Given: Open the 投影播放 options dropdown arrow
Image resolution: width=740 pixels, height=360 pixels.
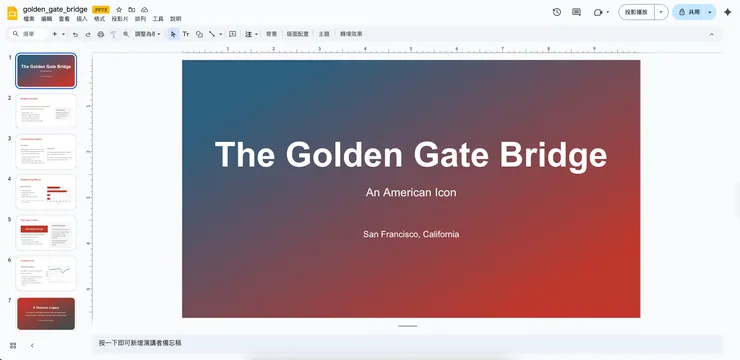Looking at the screenshot, I should coord(661,12).
